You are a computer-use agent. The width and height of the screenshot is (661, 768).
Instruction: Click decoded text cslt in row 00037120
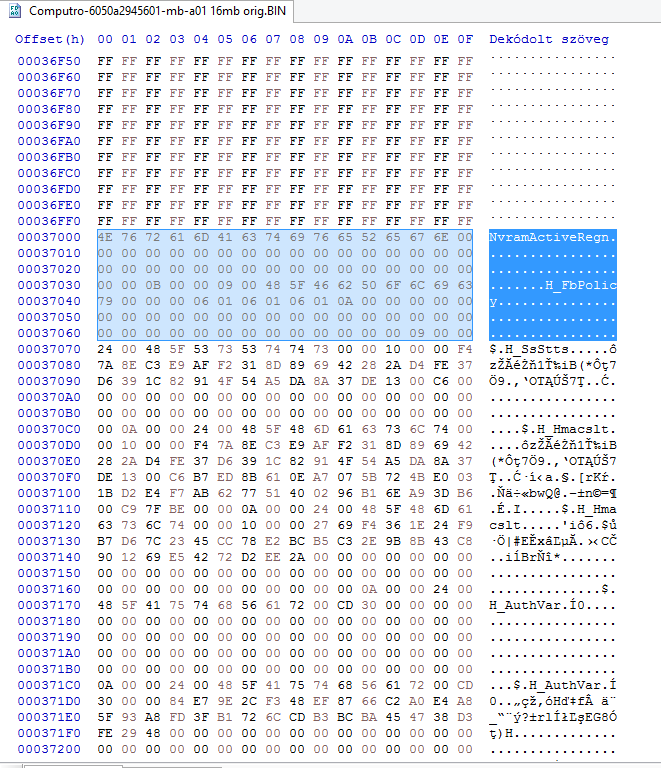click(x=505, y=525)
